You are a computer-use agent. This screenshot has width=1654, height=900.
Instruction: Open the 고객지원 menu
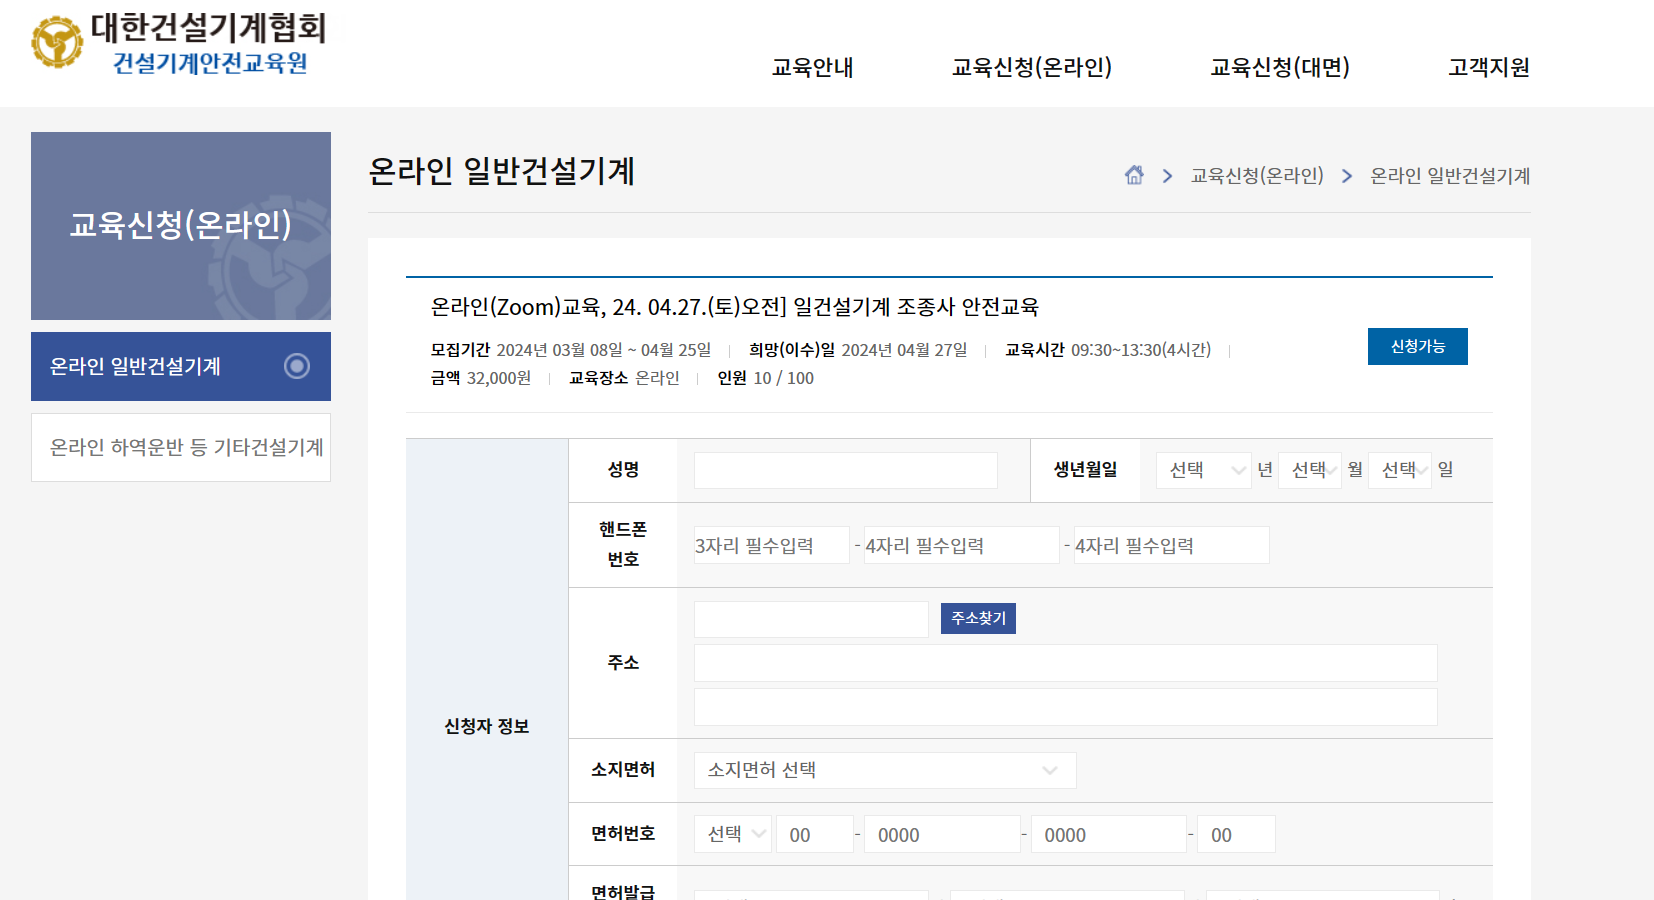coord(1486,67)
